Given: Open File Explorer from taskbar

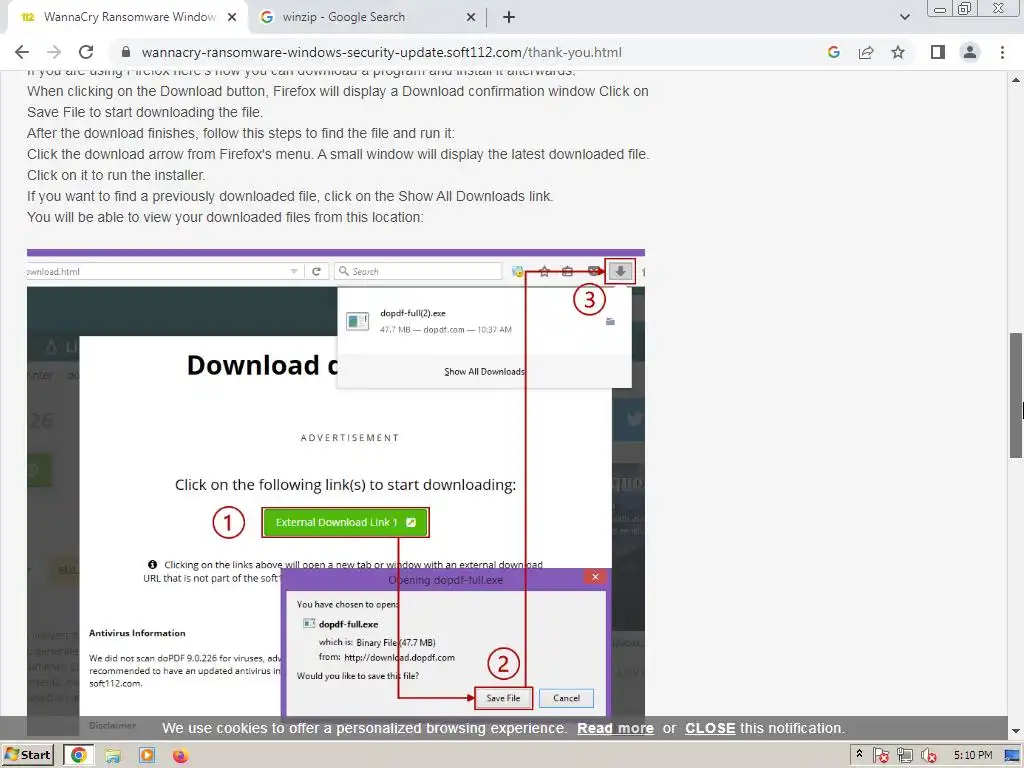Looking at the screenshot, I should [113, 756].
